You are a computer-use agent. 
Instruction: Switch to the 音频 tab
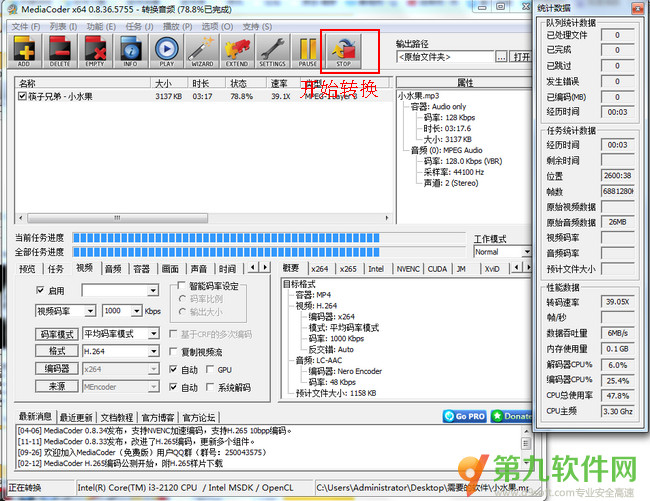point(113,269)
